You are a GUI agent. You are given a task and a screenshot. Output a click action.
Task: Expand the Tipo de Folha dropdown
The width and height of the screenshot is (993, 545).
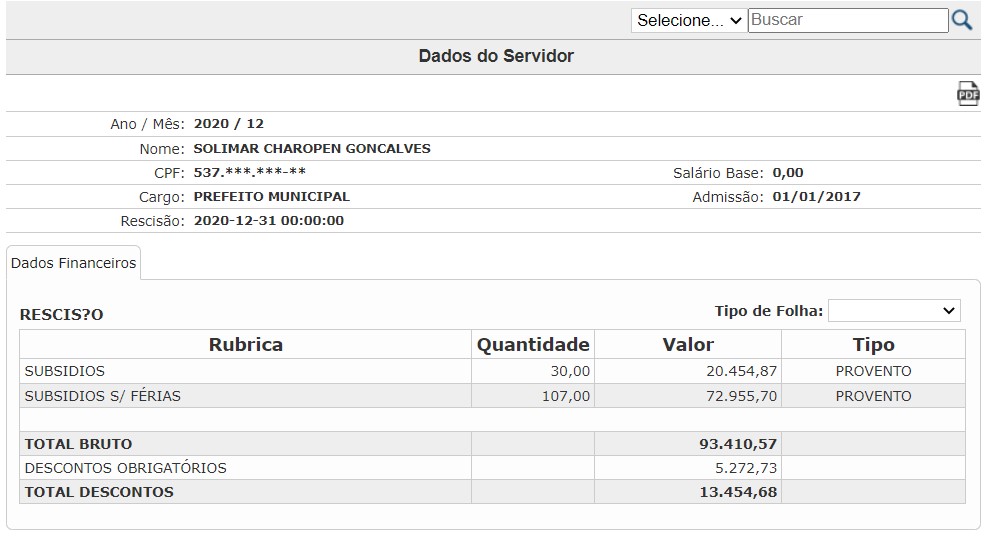coord(894,311)
